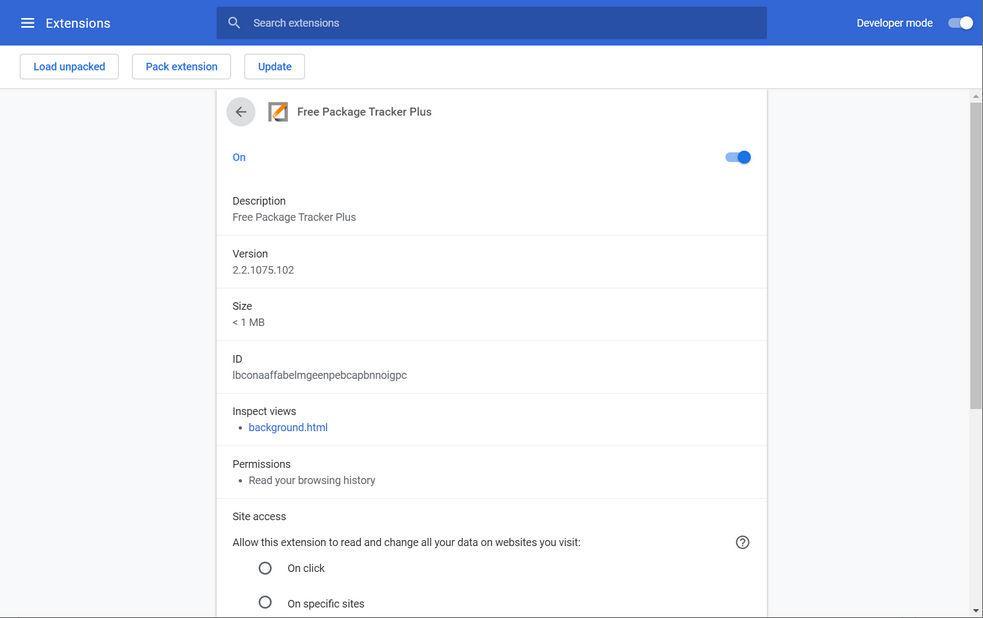Image resolution: width=983 pixels, height=618 pixels.
Task: Click the Update button
Action: [275, 66]
